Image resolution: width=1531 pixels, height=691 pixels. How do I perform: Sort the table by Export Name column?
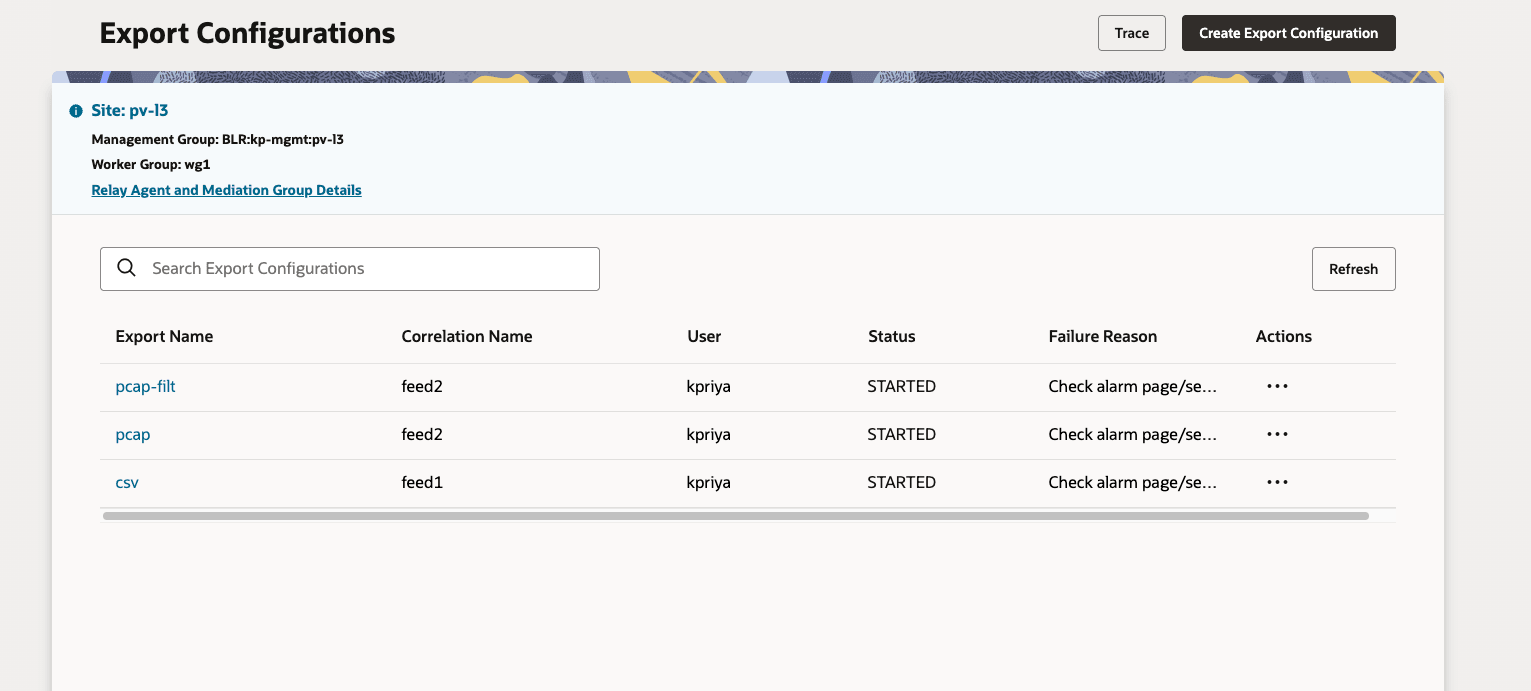pos(164,336)
